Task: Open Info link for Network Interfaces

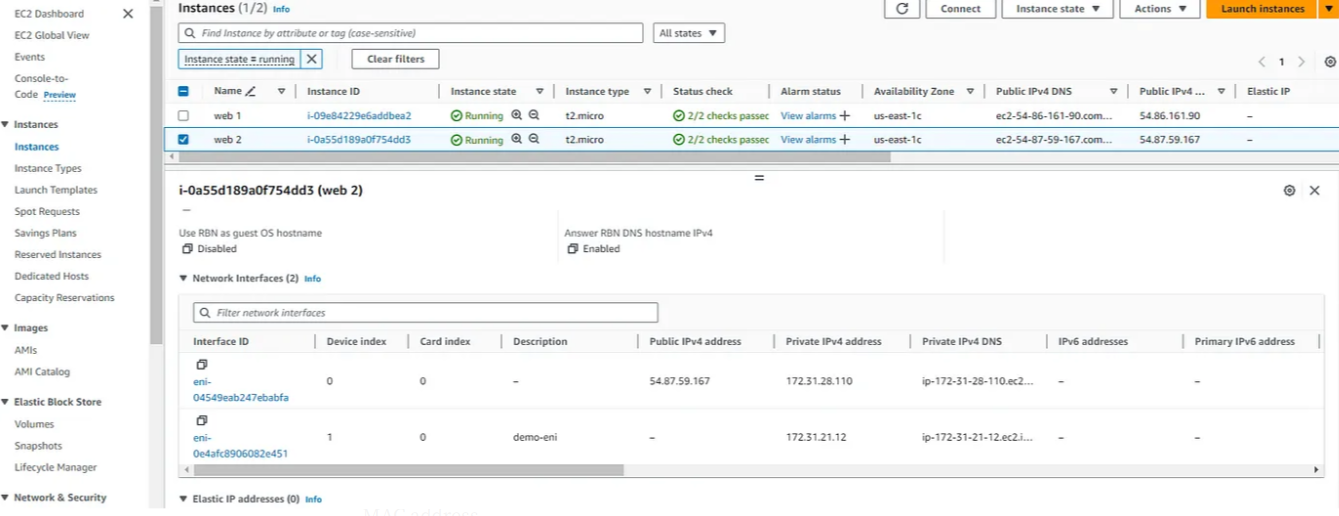Action: [312, 279]
